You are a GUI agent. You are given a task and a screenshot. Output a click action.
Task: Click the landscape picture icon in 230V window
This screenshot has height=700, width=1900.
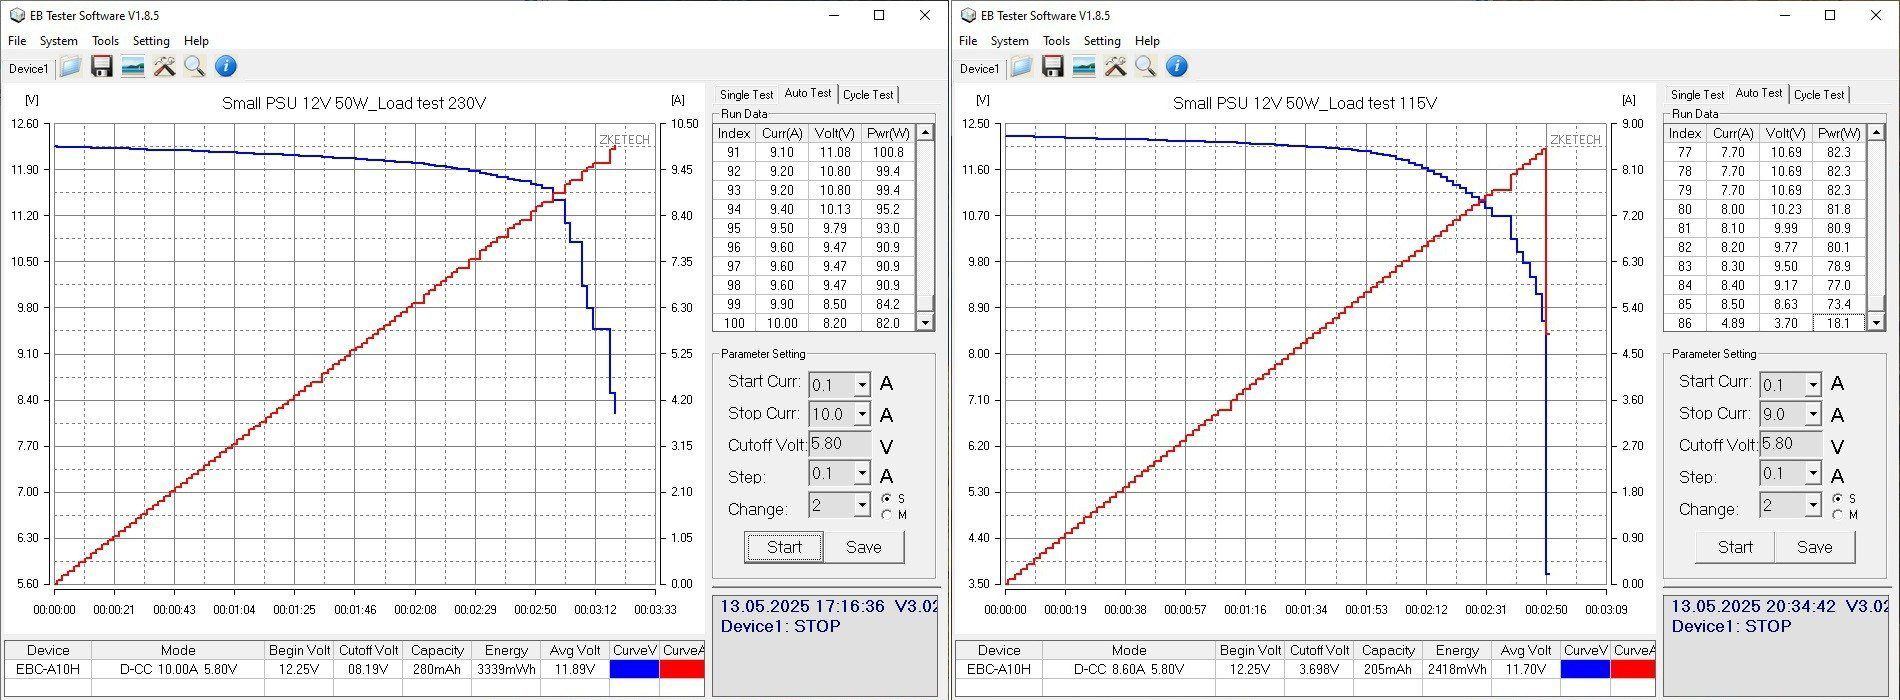132,67
